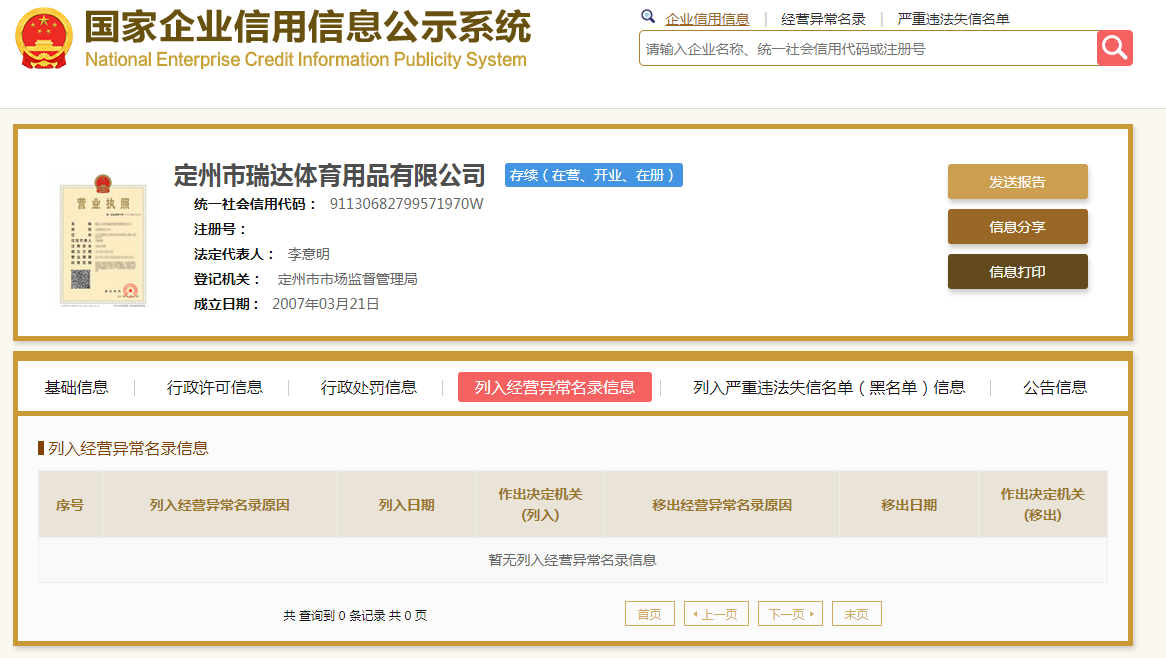1166x658 pixels.
Task: Click the National Enterprise Credit Information Publicity System title
Action: [x=306, y=59]
